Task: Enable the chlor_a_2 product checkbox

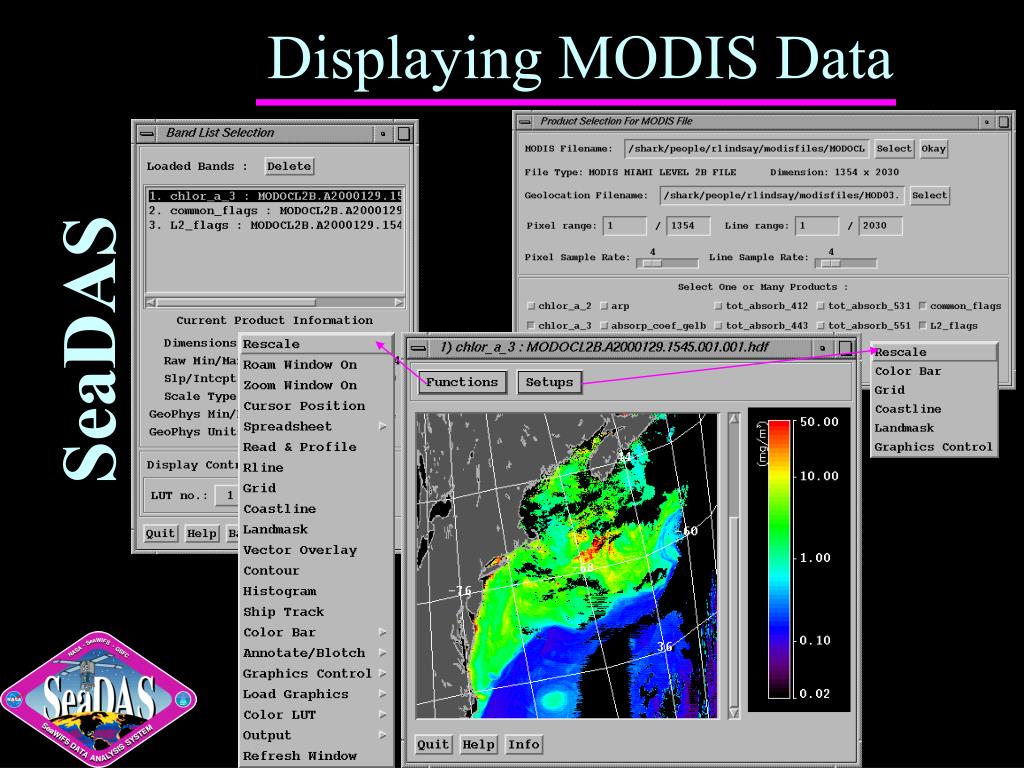Action: pos(531,306)
